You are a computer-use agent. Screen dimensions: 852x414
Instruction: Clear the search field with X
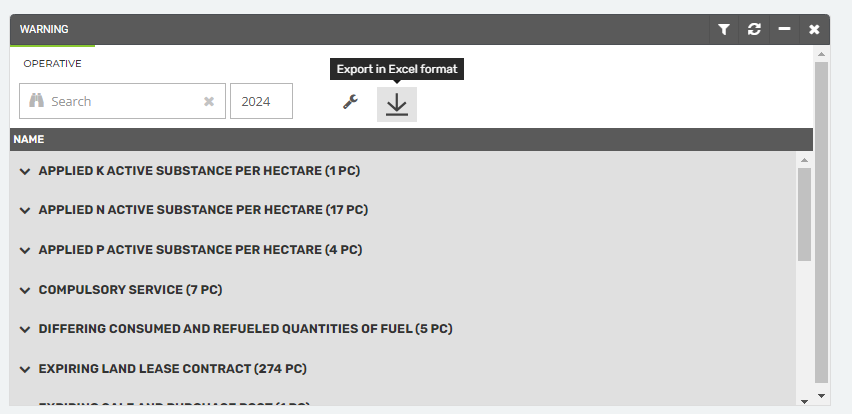[209, 101]
